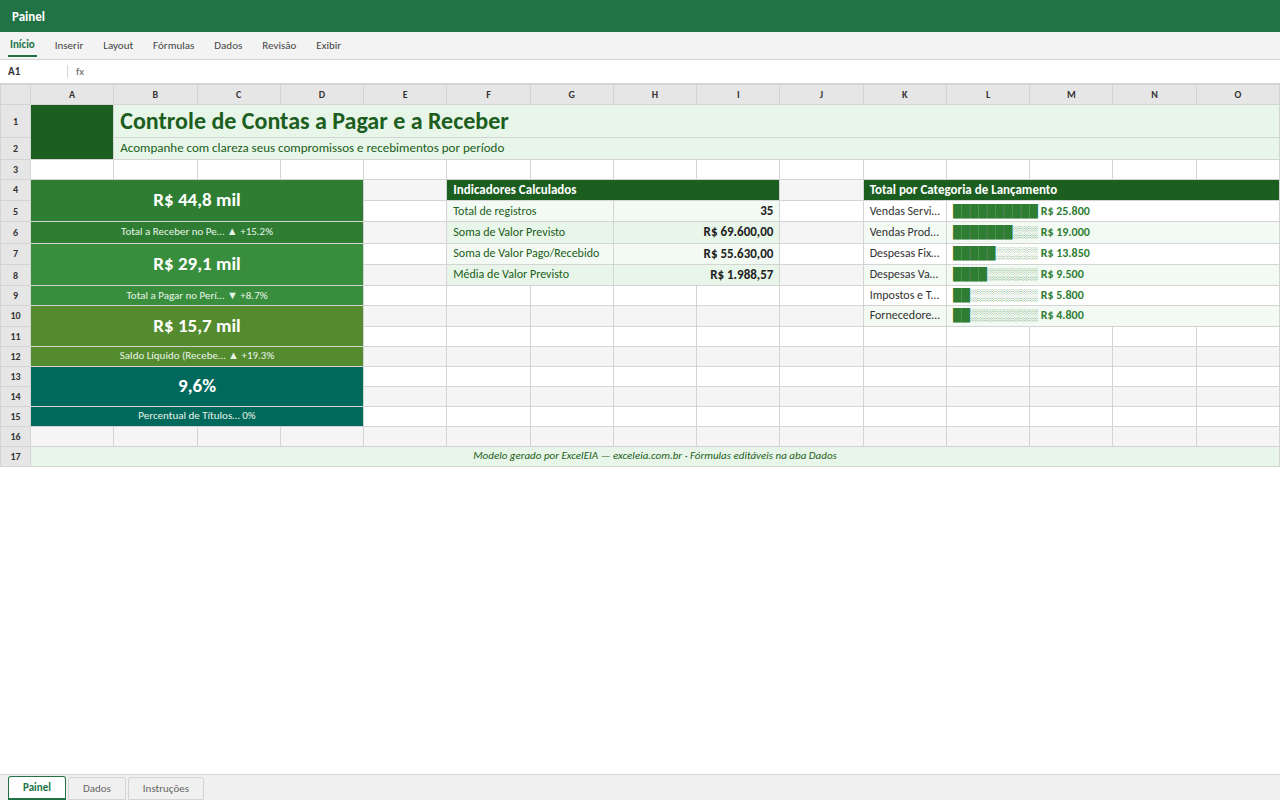Click the 'Média de Valor Previsto' label
Screen dimensions: 1280x800
[530, 274]
